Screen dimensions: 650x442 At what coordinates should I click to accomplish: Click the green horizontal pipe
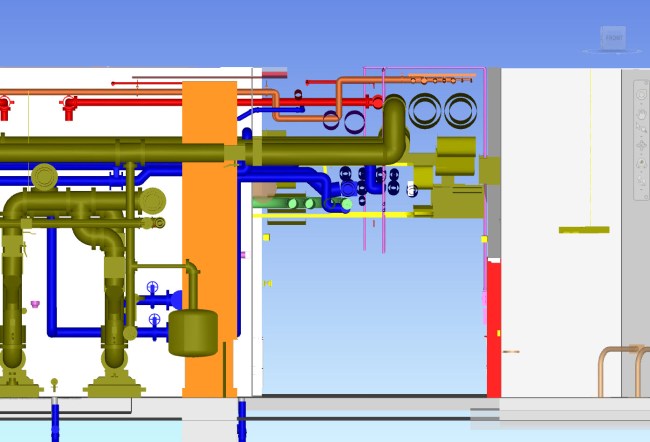(x=300, y=203)
